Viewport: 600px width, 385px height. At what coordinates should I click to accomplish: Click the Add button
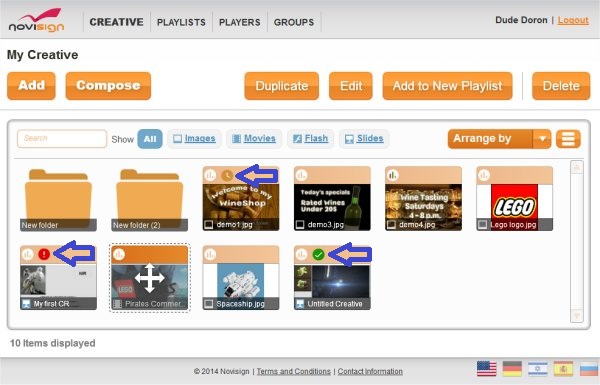(31, 86)
